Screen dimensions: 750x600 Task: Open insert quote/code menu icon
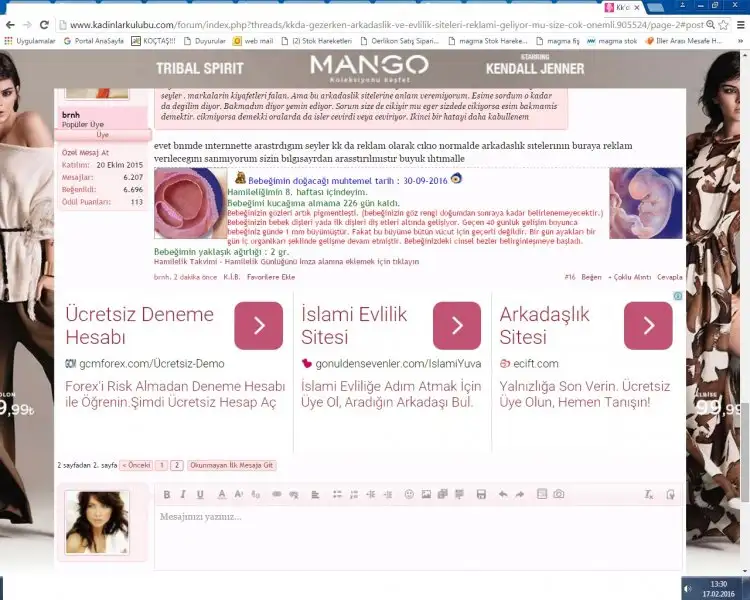(460, 494)
